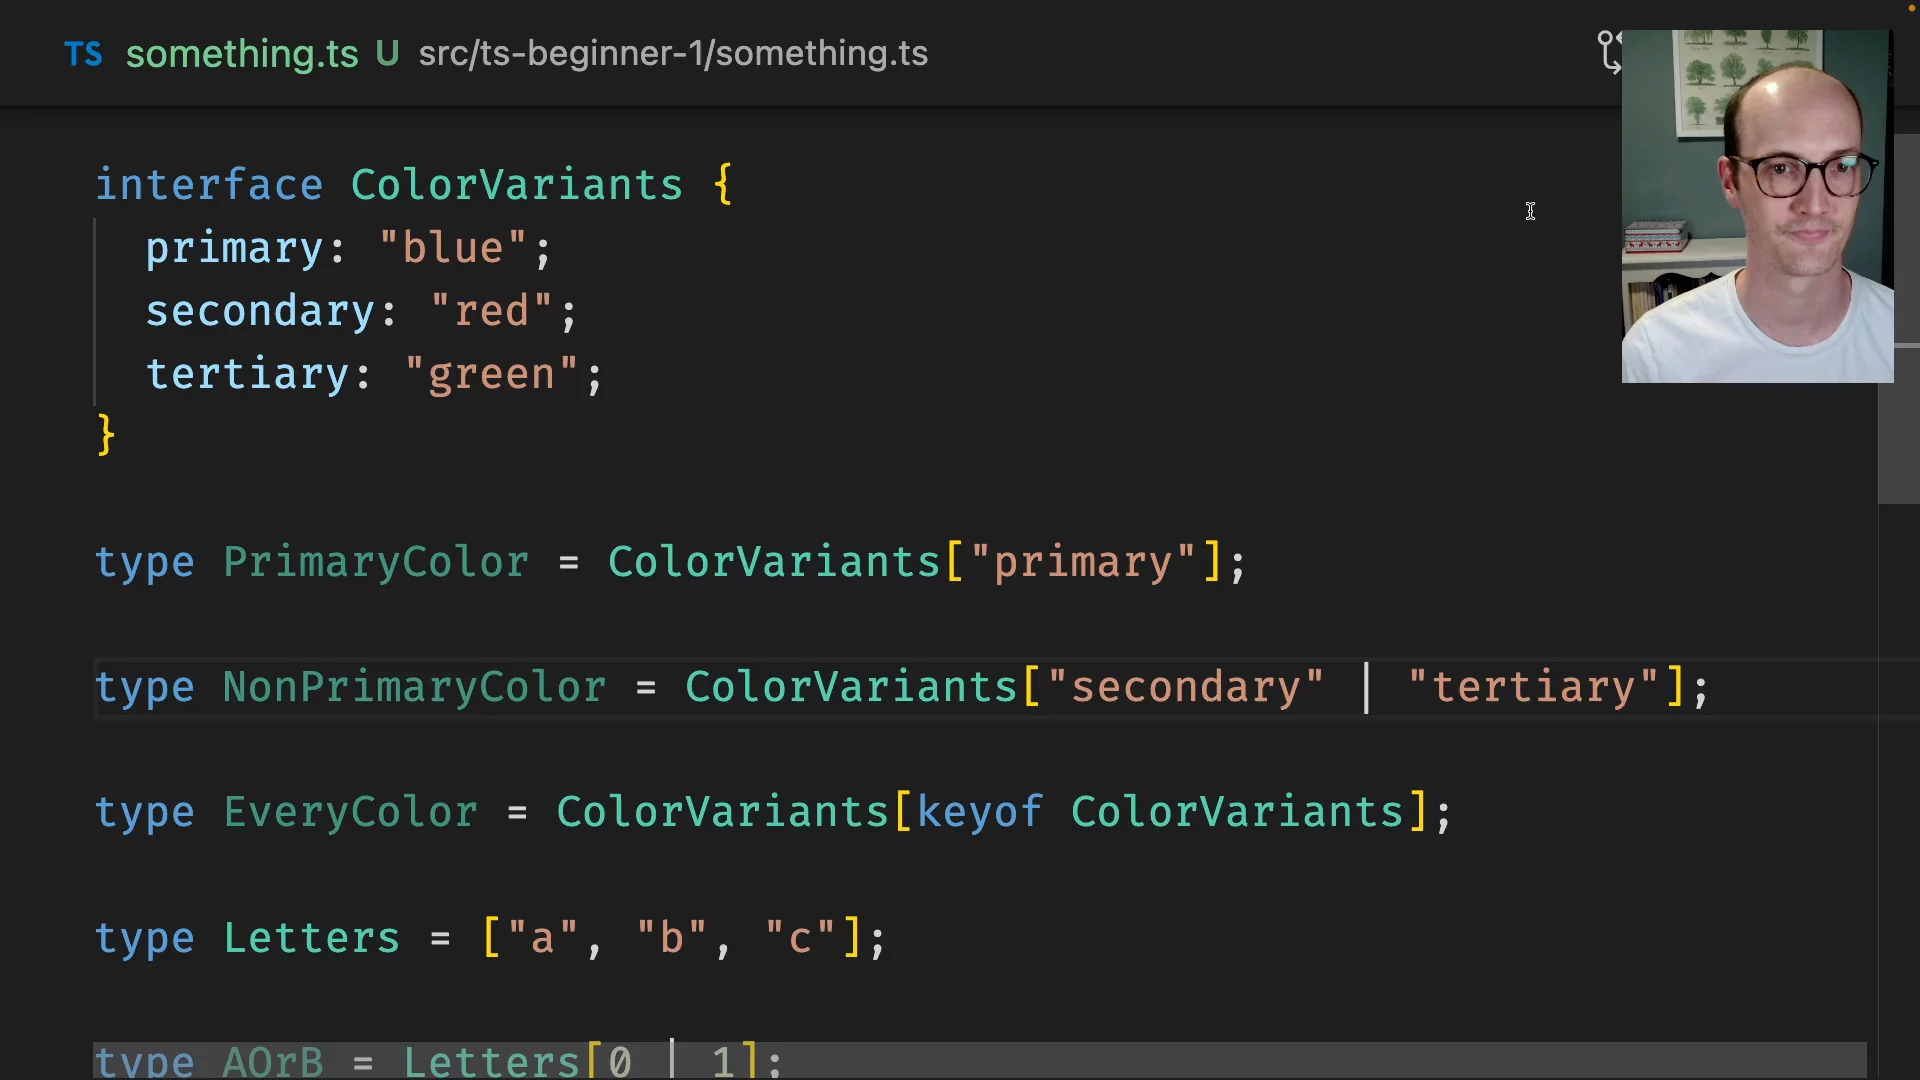This screenshot has width=1920, height=1080.
Task: Click the U git status badge
Action: click(387, 53)
